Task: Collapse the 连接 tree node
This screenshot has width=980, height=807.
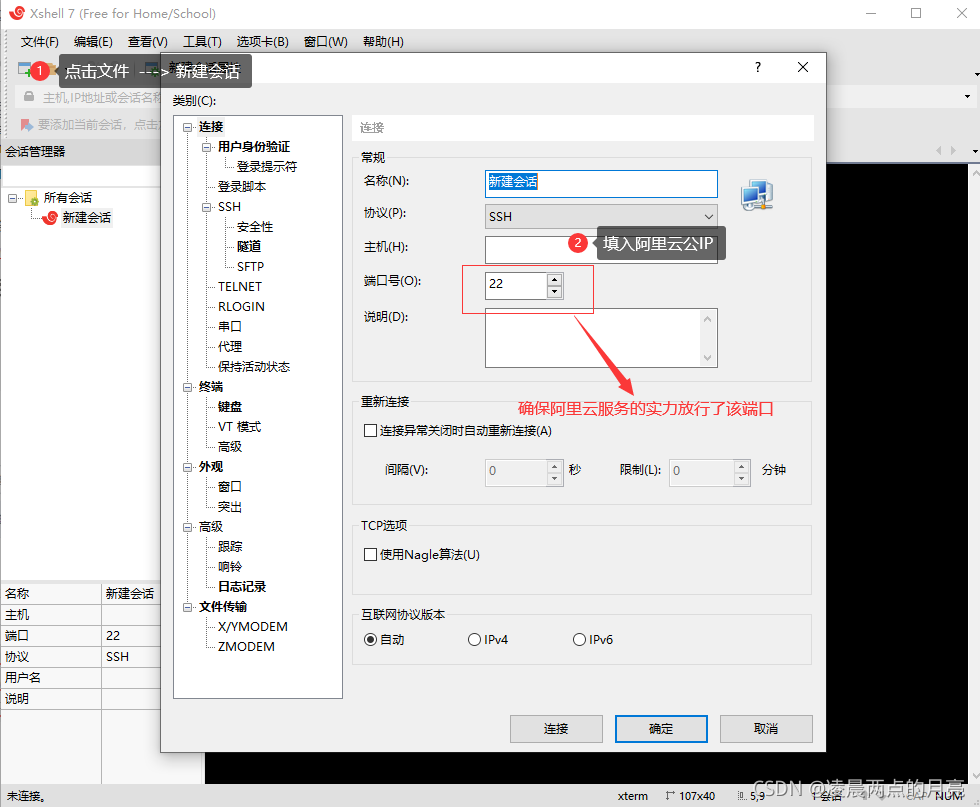Action: click(187, 127)
